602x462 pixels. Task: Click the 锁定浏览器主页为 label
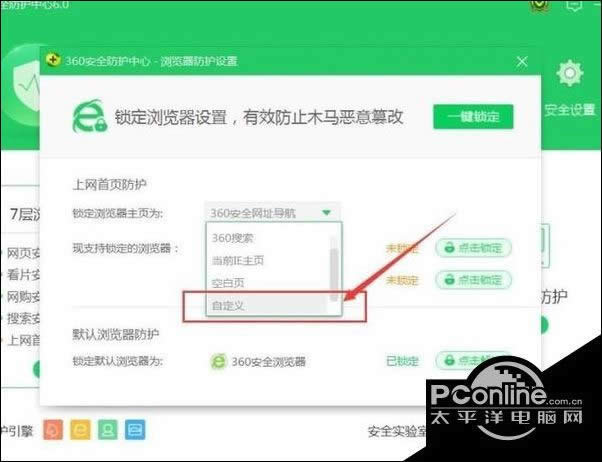[x=117, y=213]
